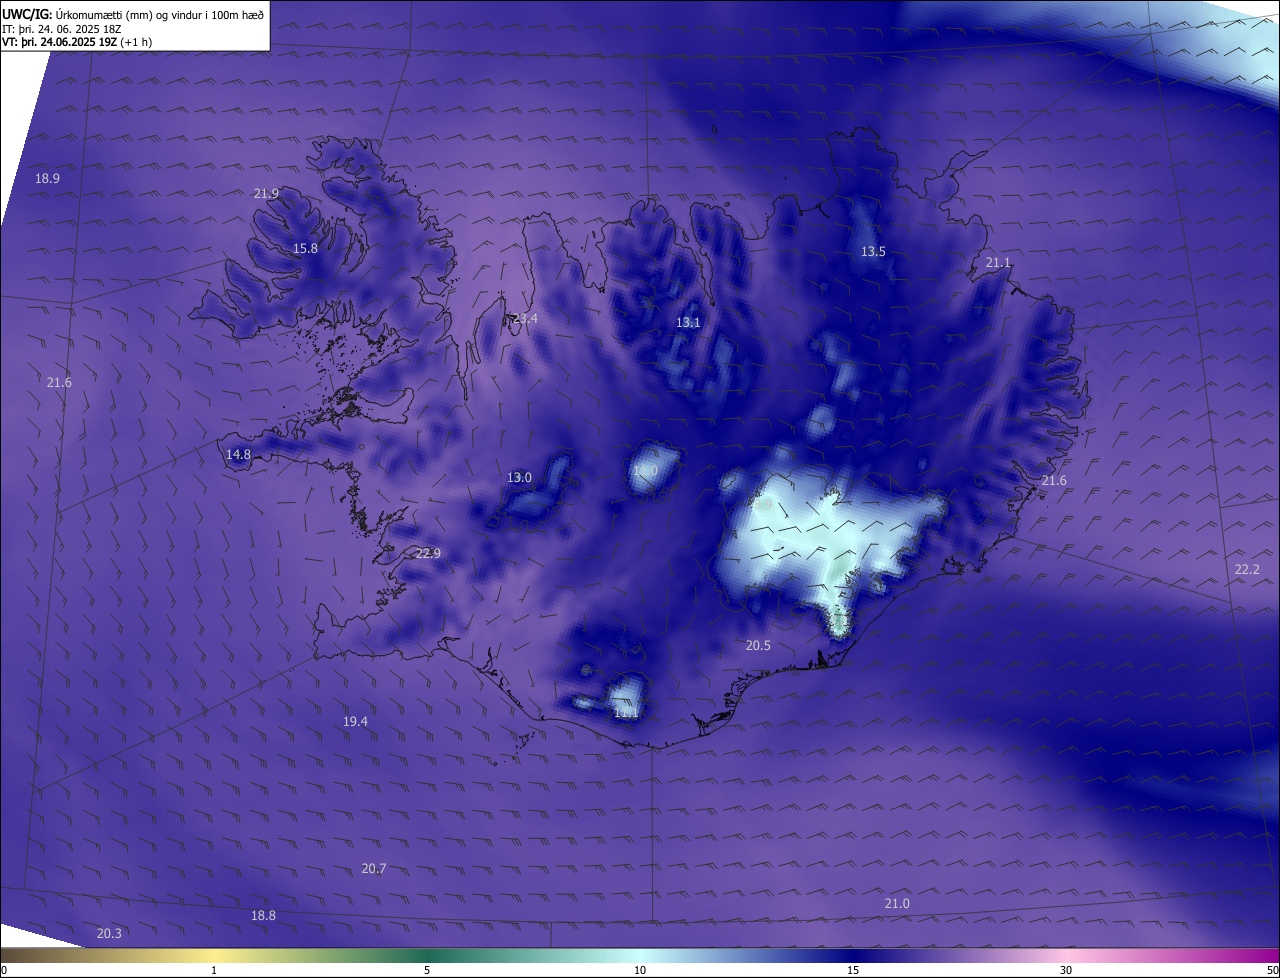Click the map title 'UWC/IG: Úrkomumætti (mm)' line
Viewport: 1280px width, 978px height.
point(134,13)
